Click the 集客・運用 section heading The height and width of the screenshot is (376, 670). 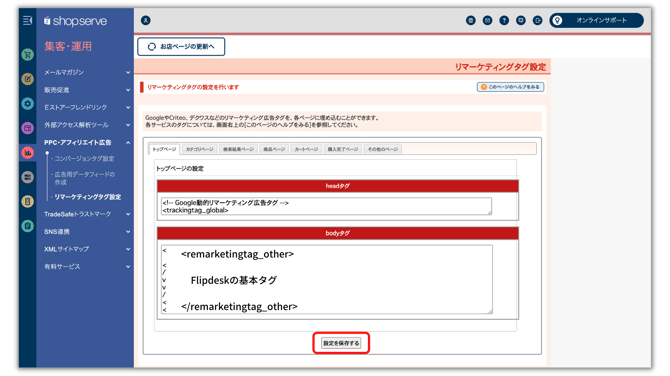tap(68, 46)
